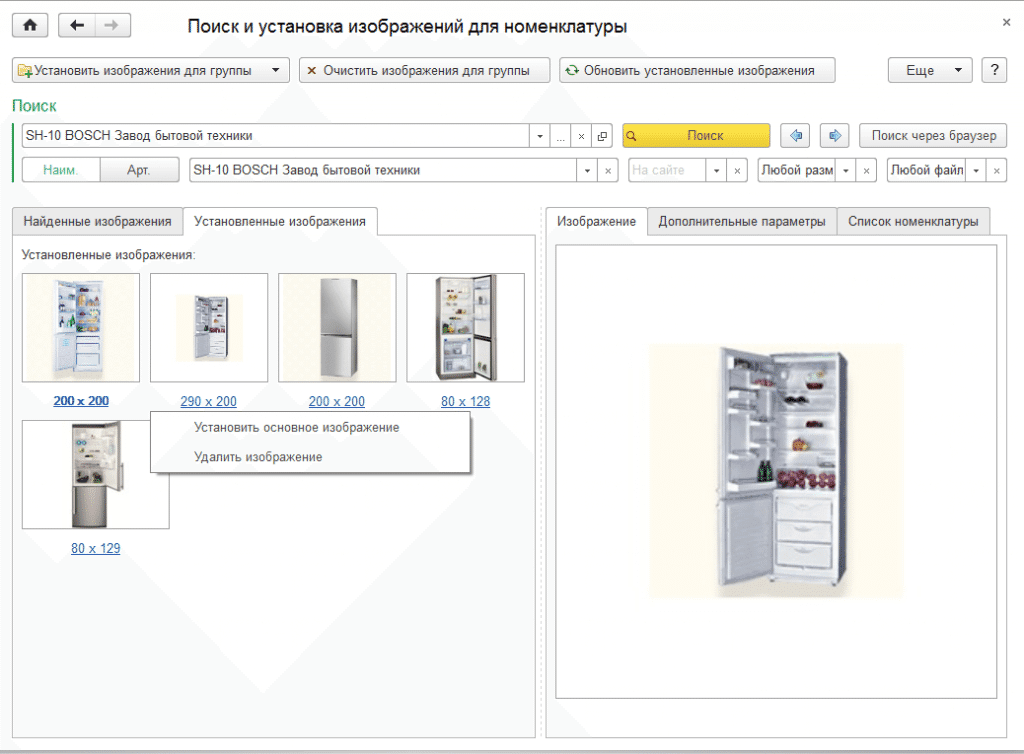Open the Любой размер dropdown list
Screen dimensions: 1024x754
click(x=846, y=170)
